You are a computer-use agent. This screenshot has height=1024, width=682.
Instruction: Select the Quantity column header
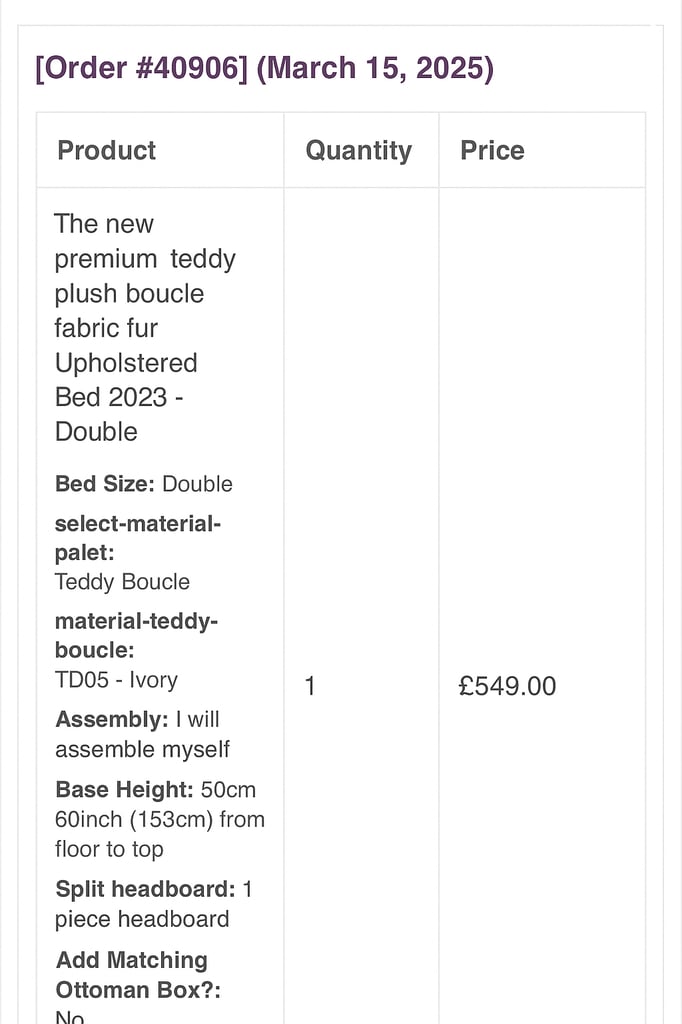(358, 151)
